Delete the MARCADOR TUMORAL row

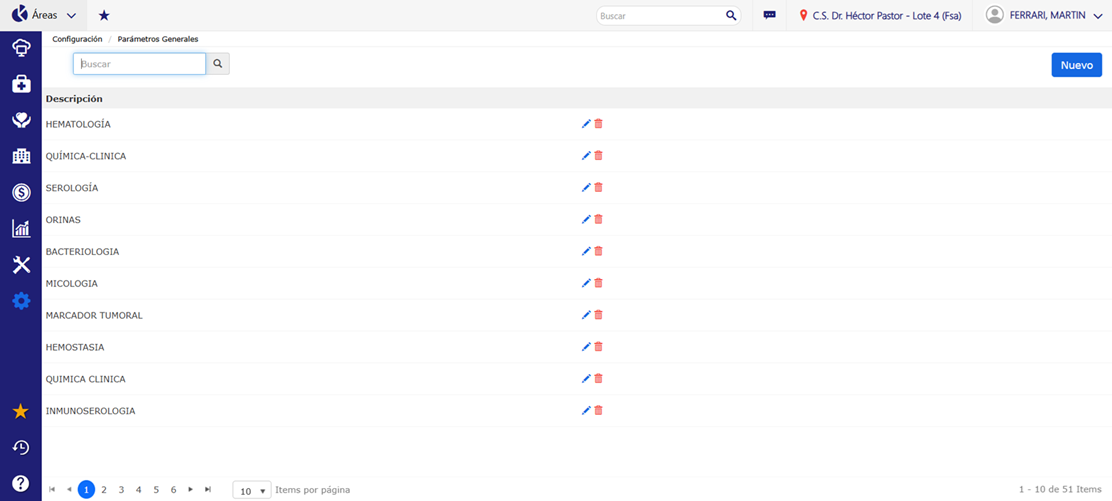tap(598, 315)
